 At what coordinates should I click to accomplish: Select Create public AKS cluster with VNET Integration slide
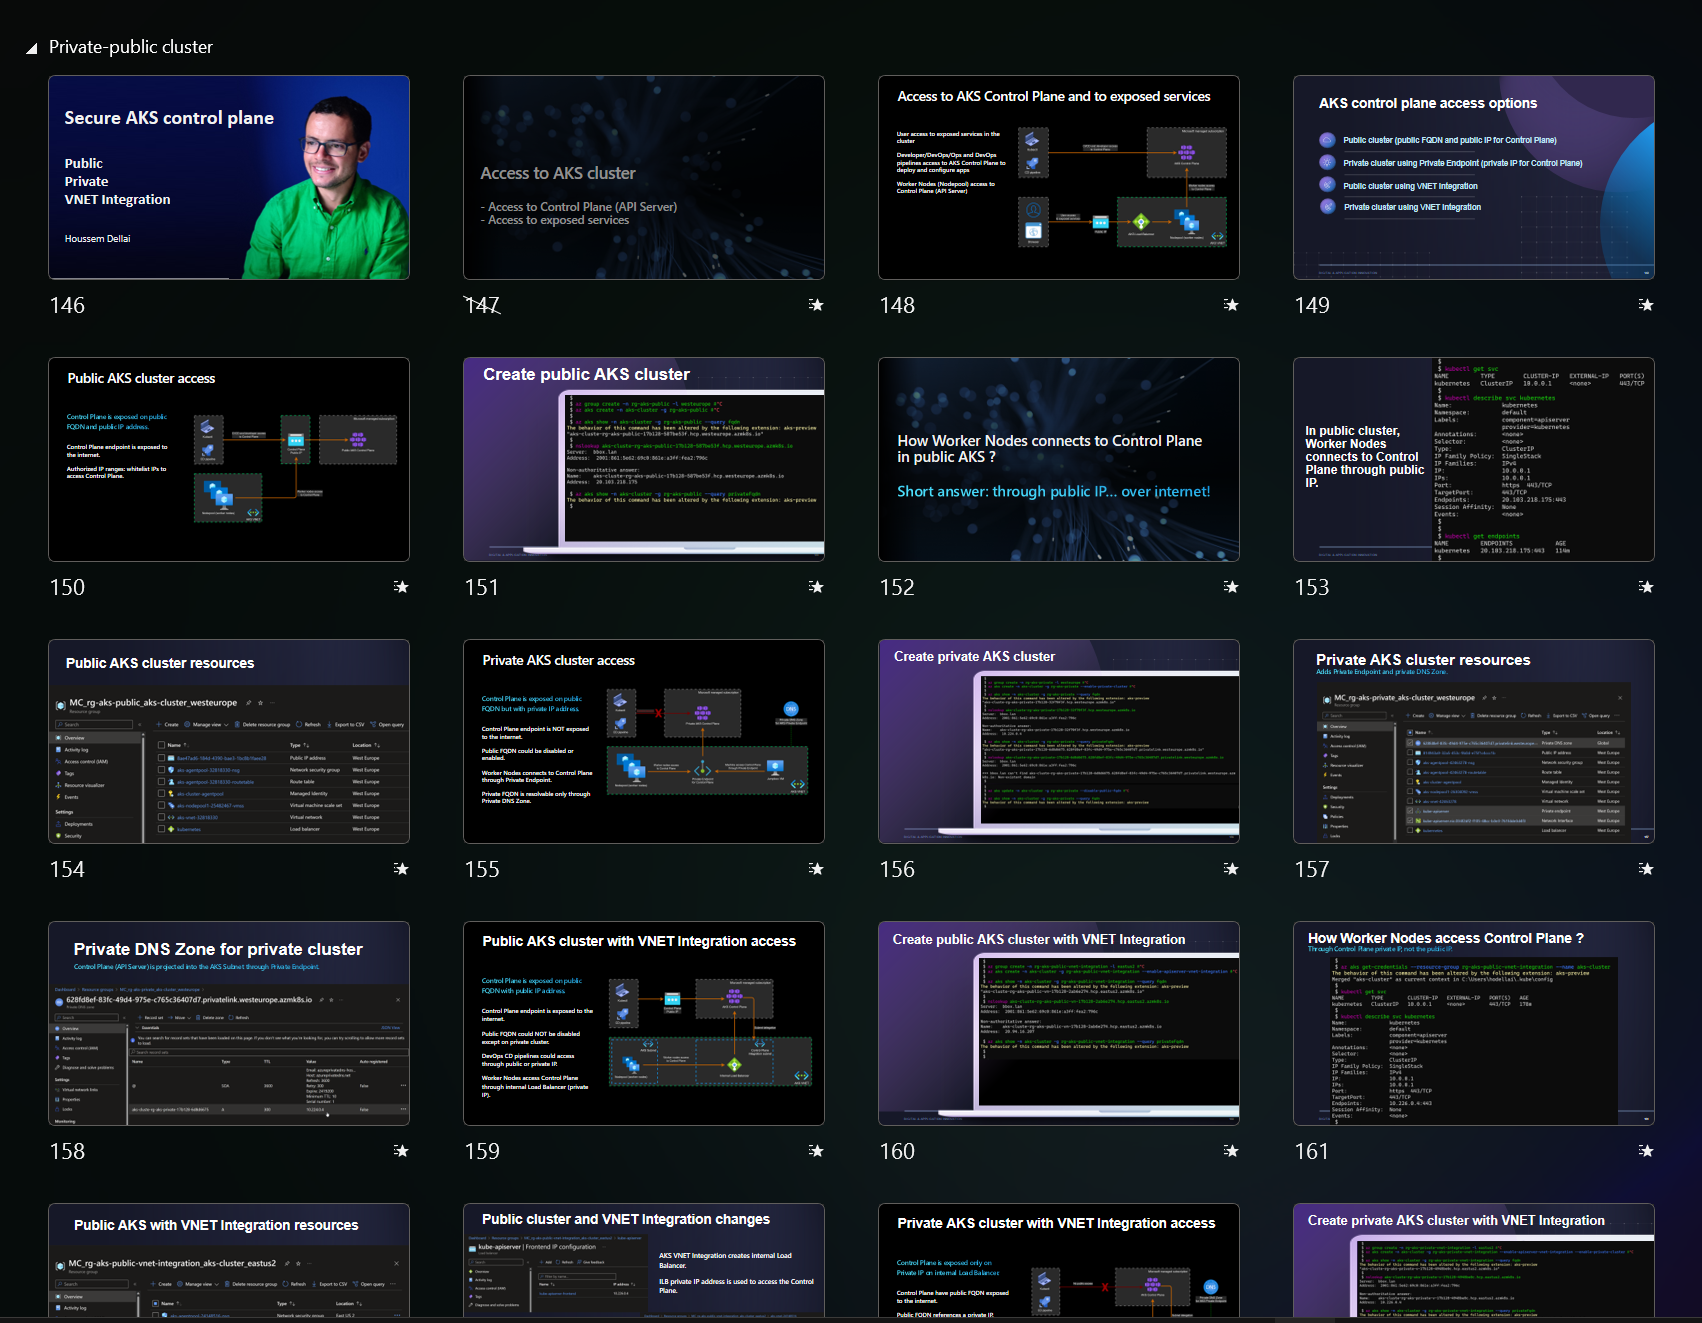coord(1059,1023)
